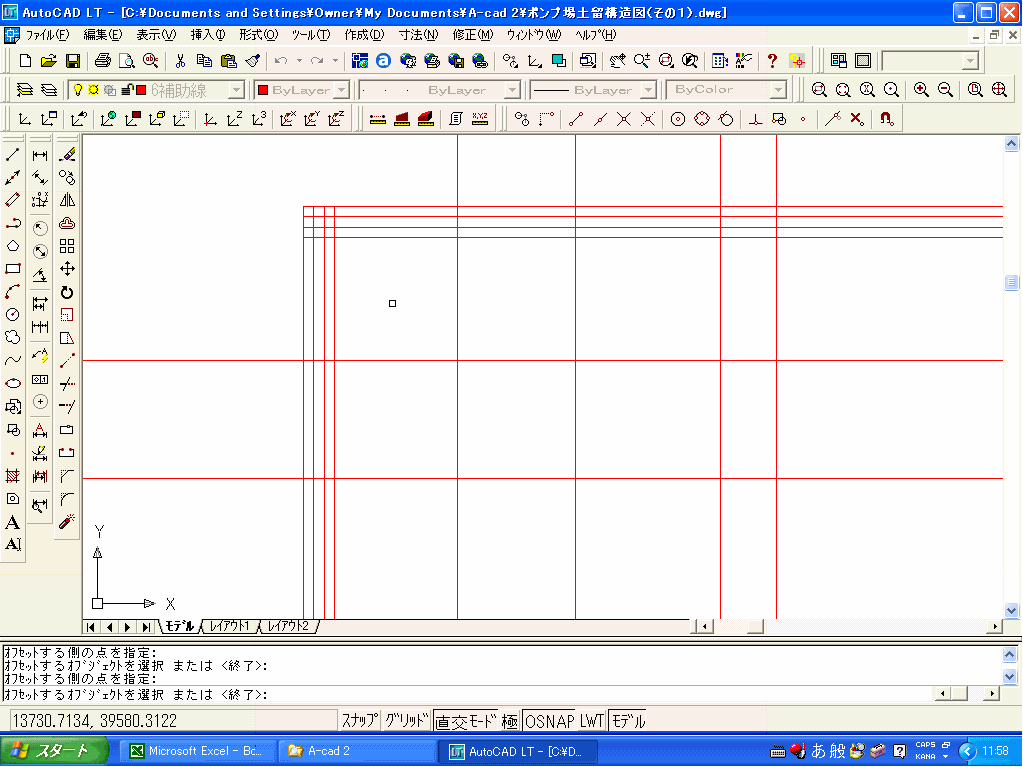Click the Snap to Endpoint icon
Viewport: 1023px width, 767px height.
coord(575,119)
